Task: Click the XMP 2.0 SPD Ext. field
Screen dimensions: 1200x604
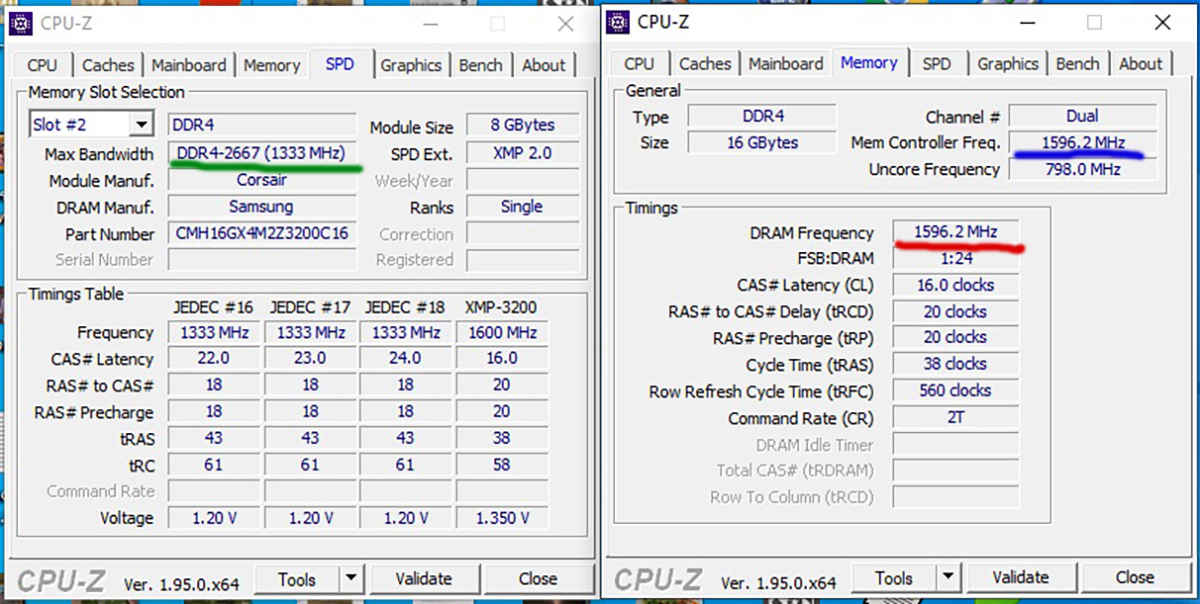Action: tap(522, 153)
